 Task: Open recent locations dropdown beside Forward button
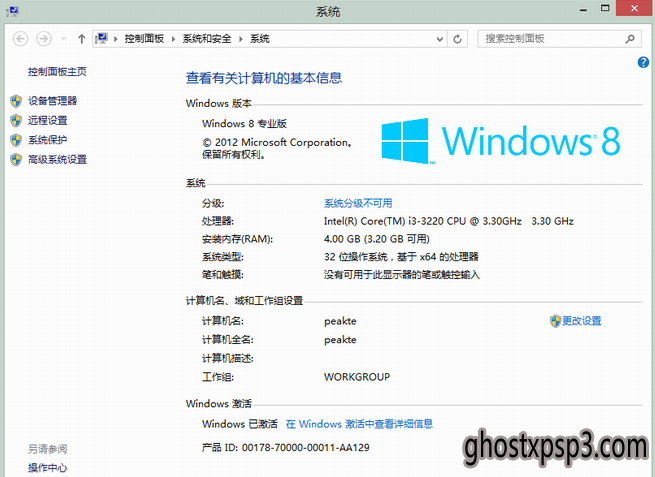pyautogui.click(x=63, y=39)
